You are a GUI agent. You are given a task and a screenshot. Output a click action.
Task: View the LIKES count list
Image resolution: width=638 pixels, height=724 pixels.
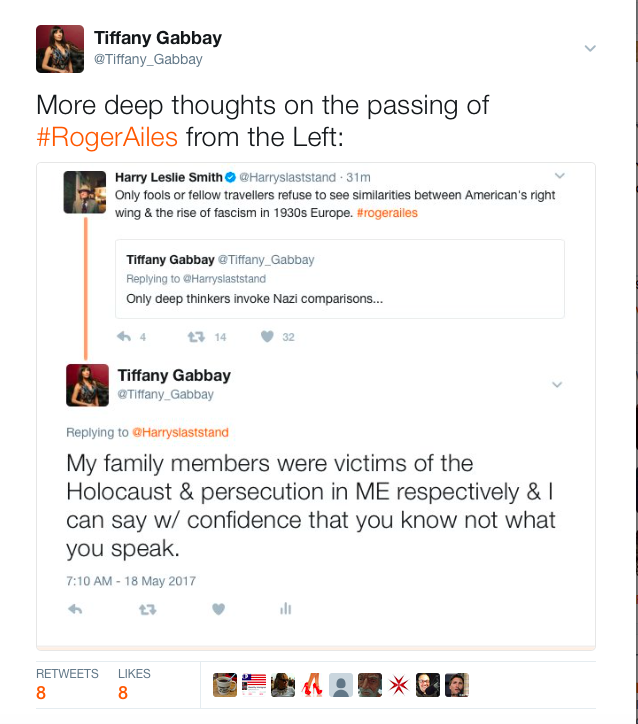134,684
